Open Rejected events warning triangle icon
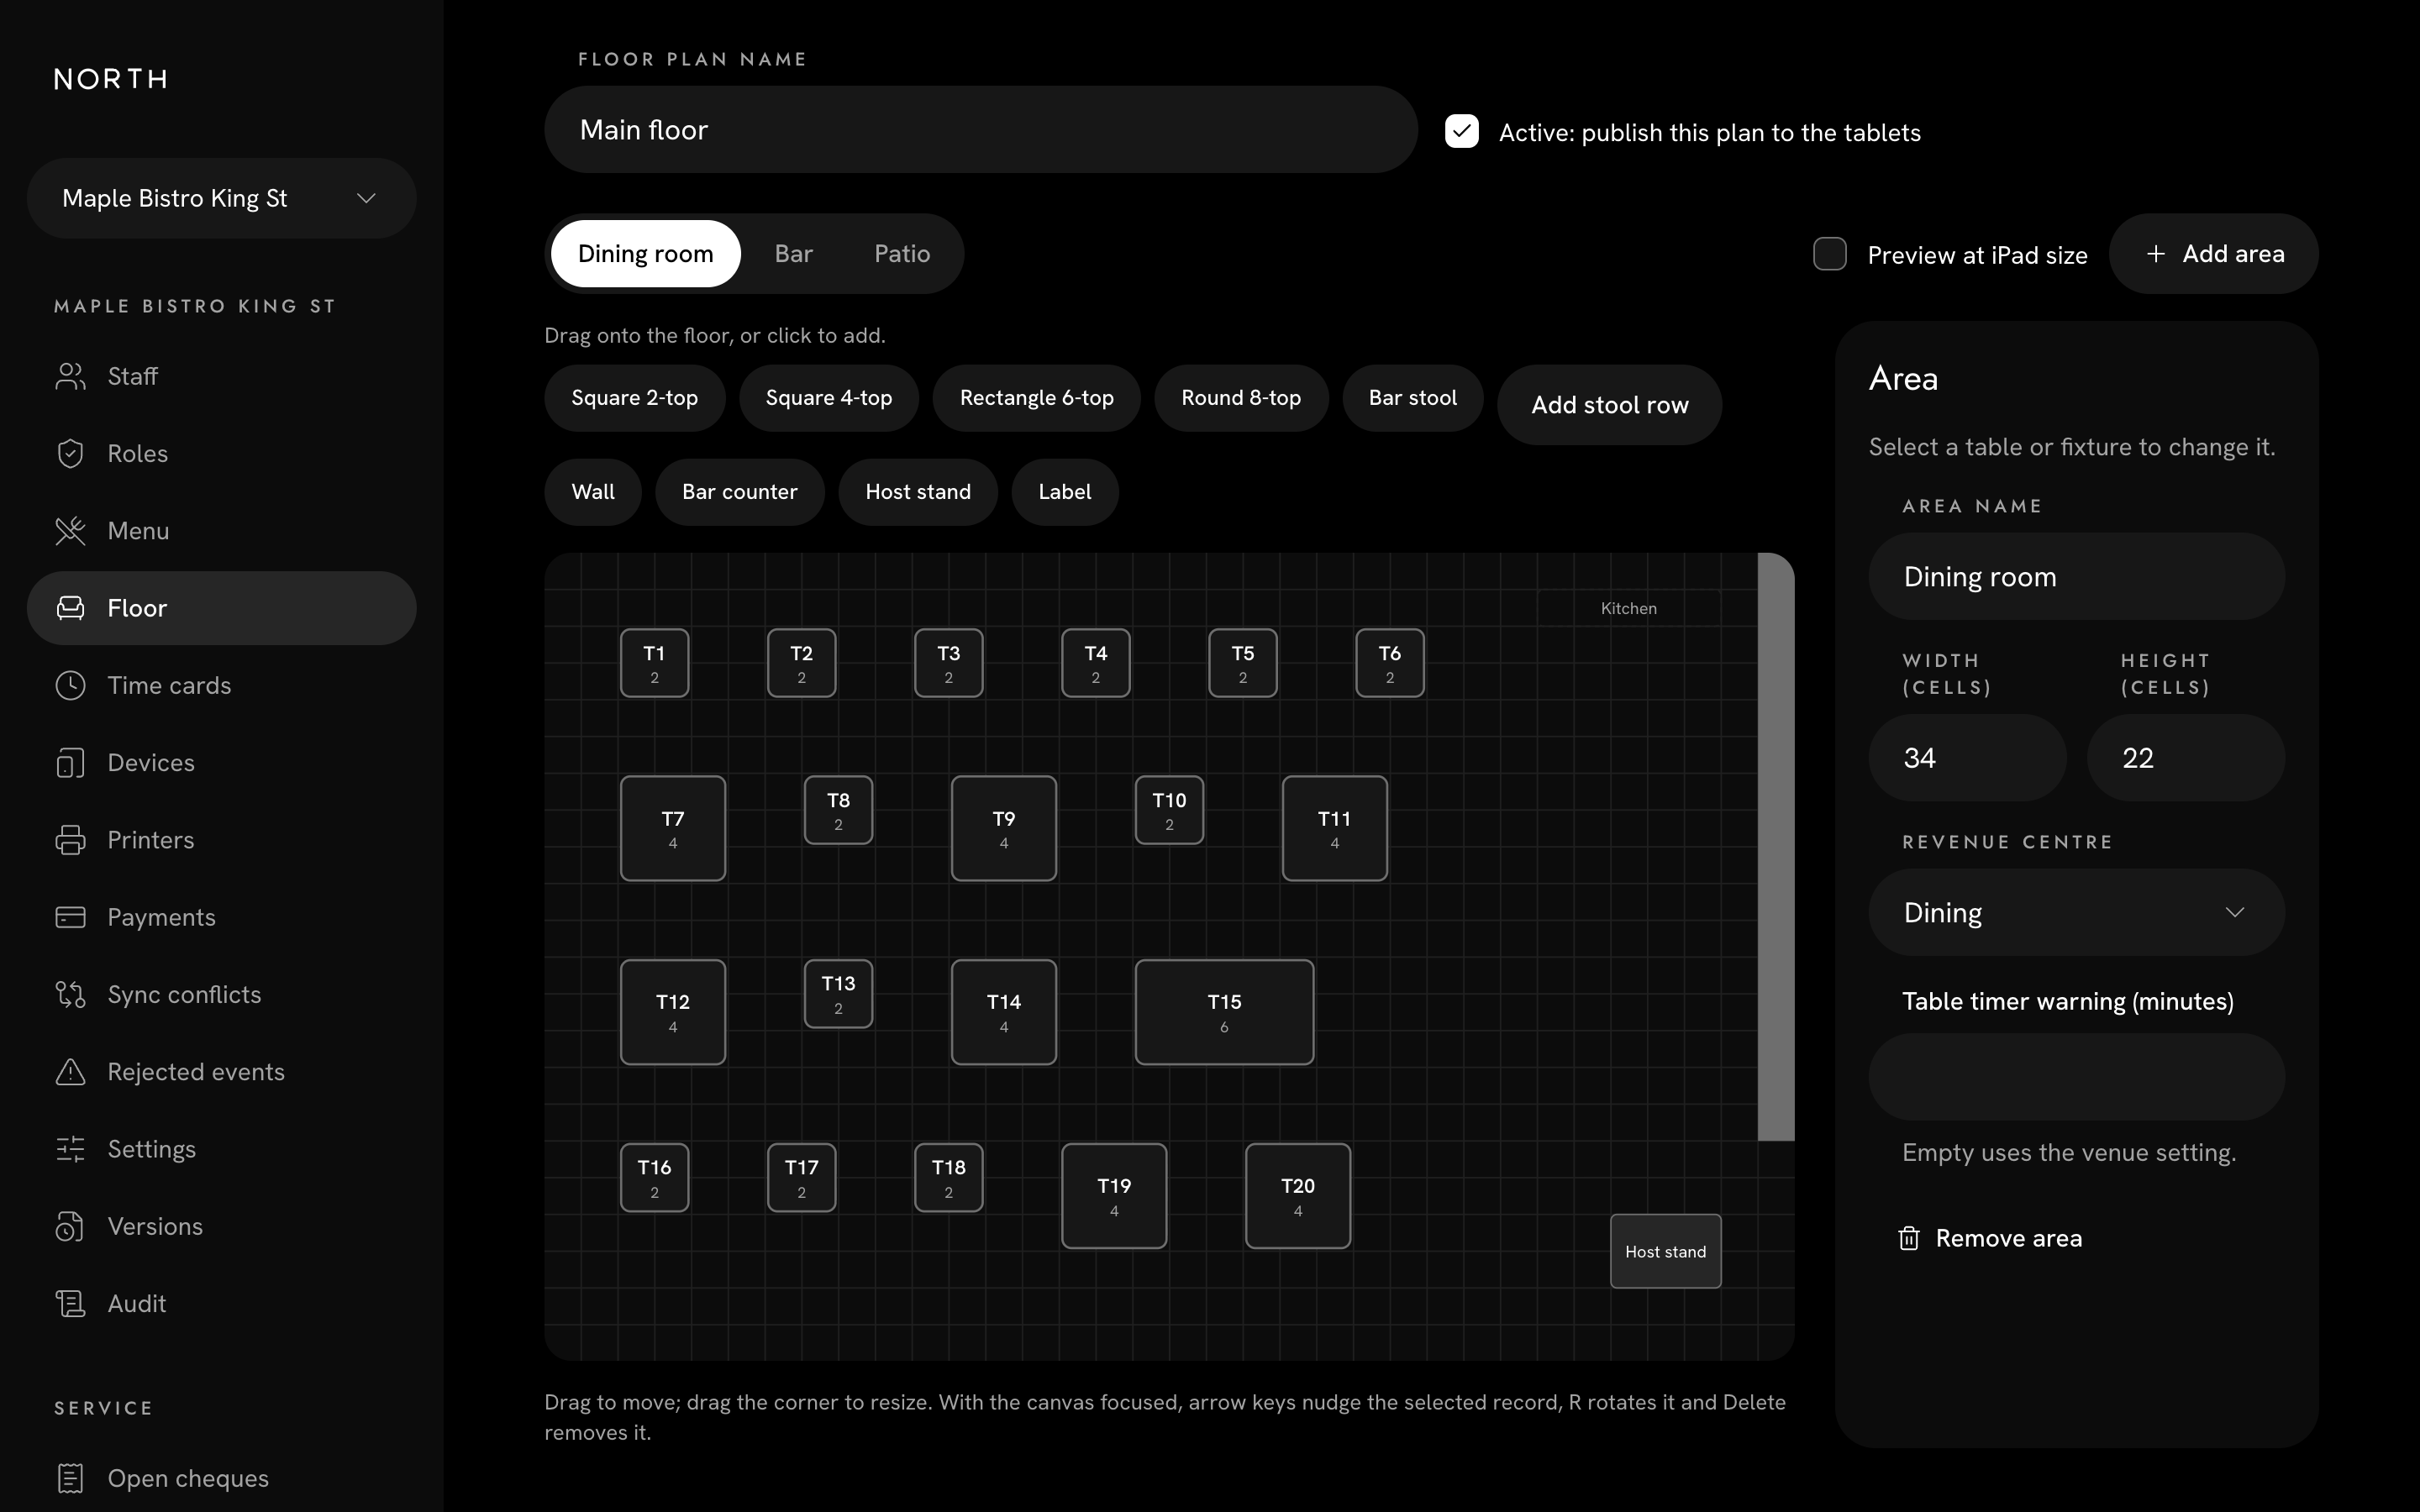This screenshot has height=1512, width=2420. 70,1072
